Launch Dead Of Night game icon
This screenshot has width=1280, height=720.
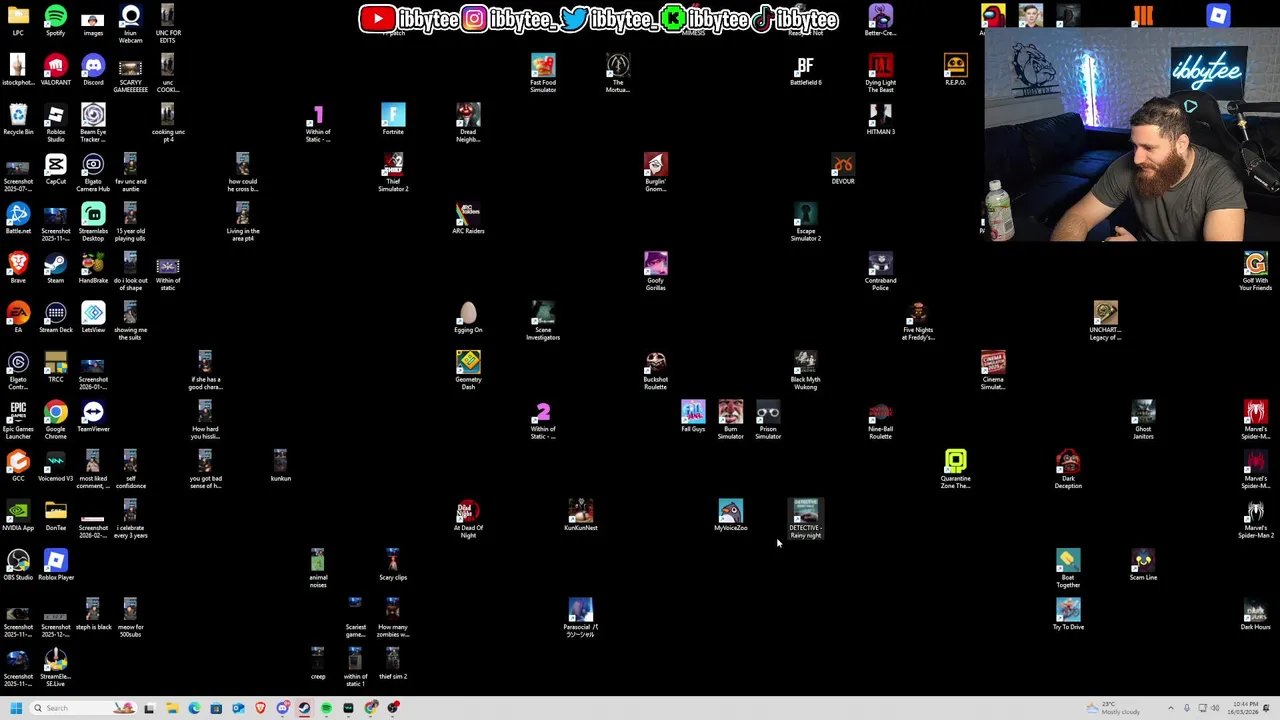click(468, 519)
